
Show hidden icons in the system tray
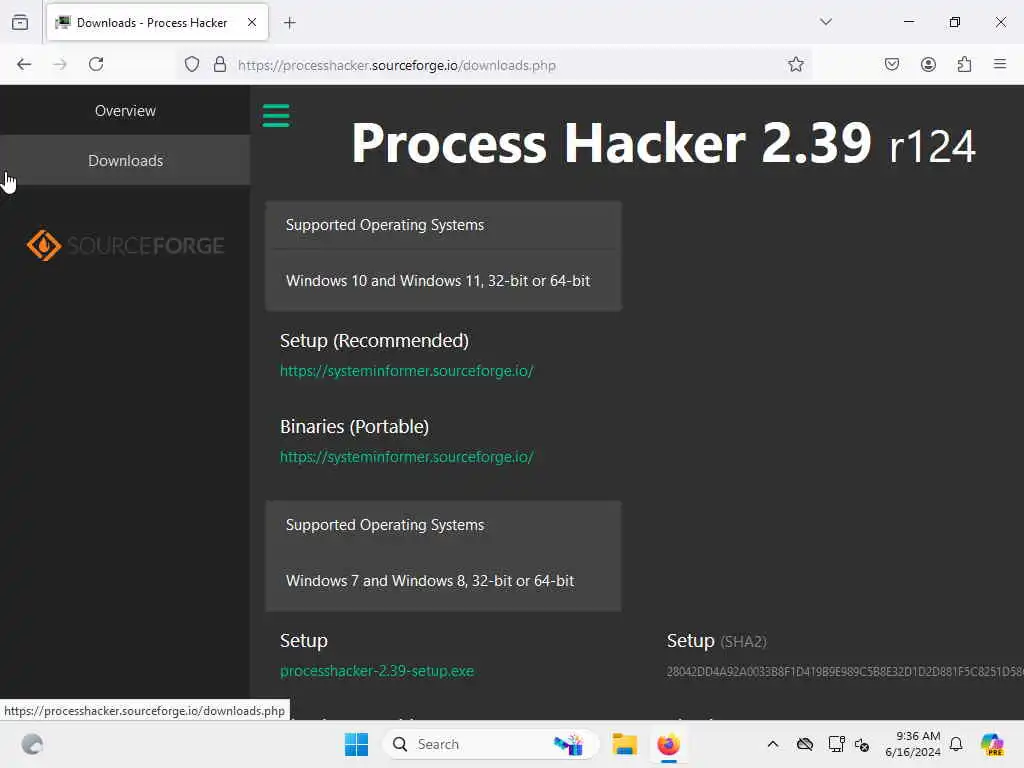point(773,744)
